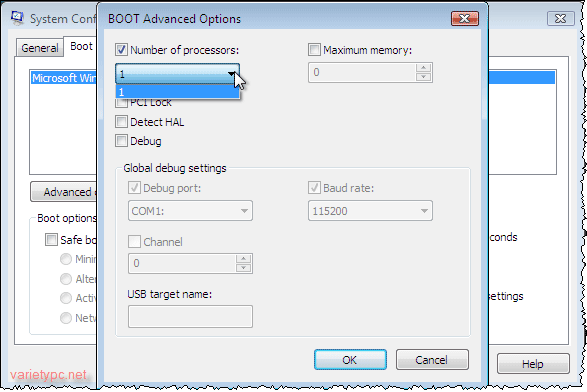The width and height of the screenshot is (587, 392).
Task: Close the BOOT Advanced Options dialog
Action: click(x=465, y=18)
